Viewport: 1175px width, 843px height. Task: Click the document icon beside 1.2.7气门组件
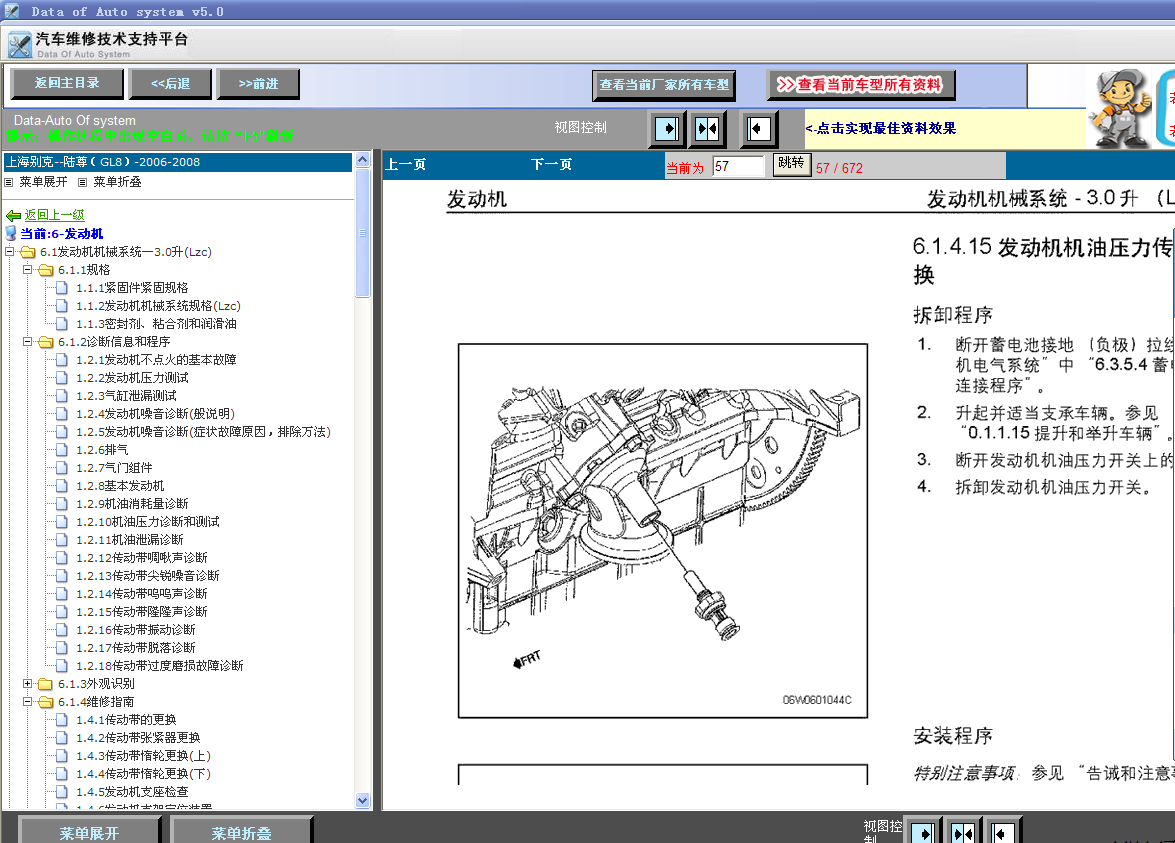coord(62,468)
